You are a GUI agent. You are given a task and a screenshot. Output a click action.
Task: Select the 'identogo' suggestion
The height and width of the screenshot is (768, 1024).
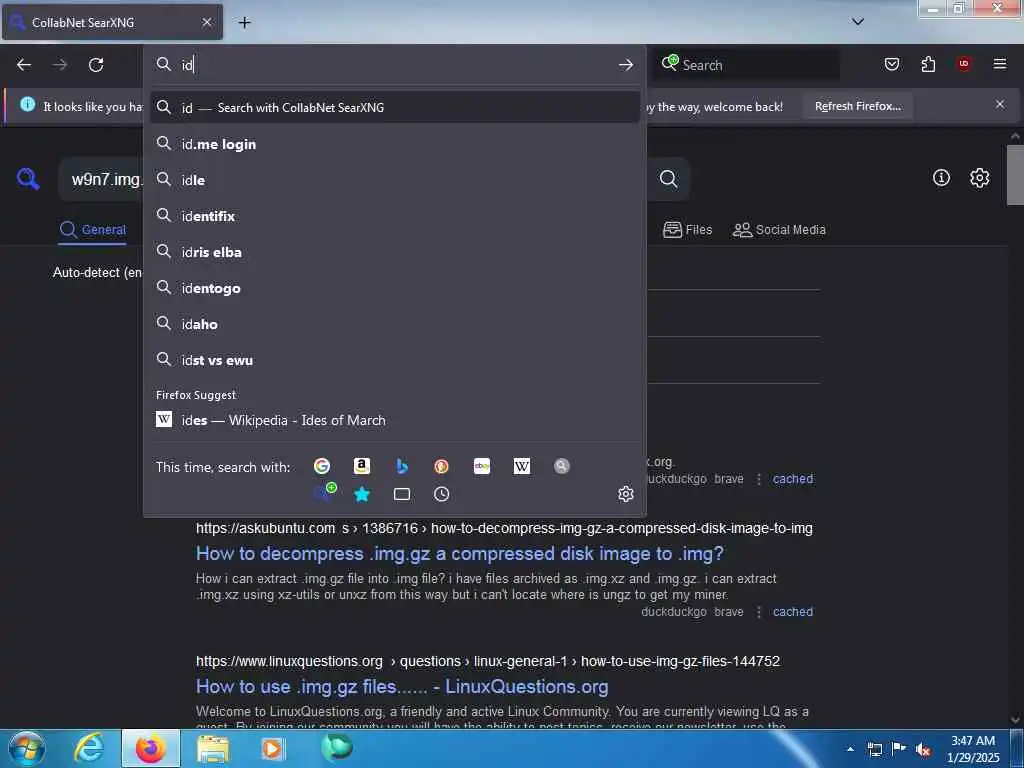394,287
